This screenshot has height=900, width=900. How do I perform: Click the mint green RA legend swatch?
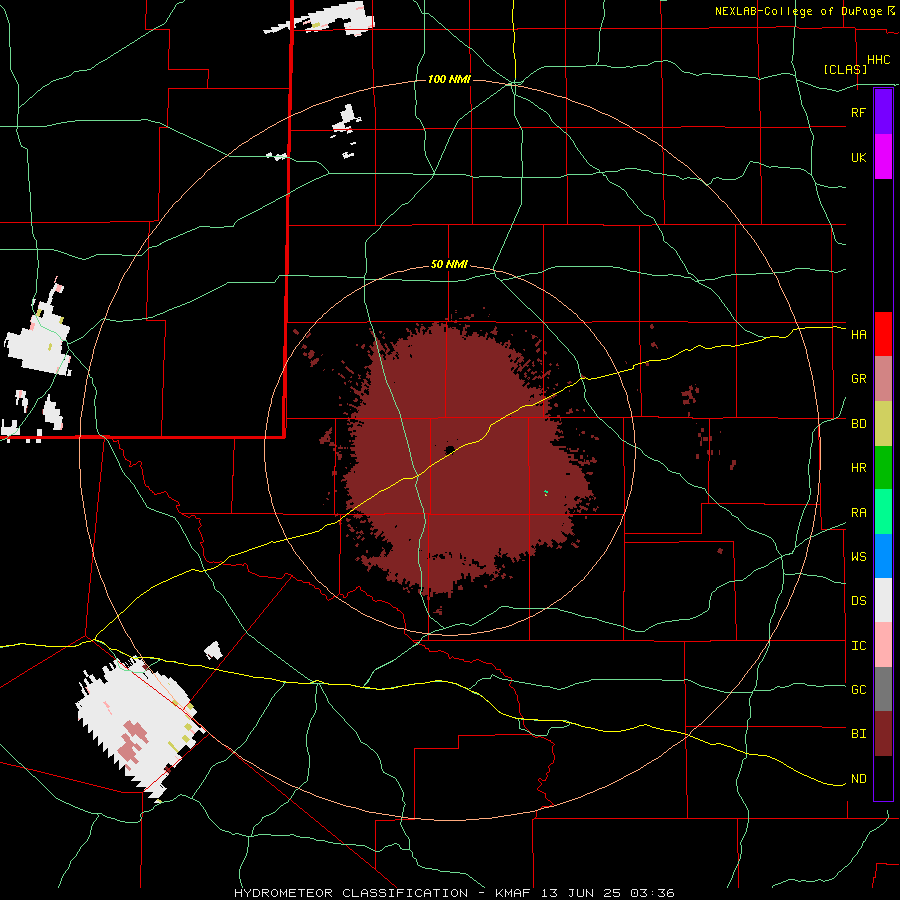(x=883, y=512)
